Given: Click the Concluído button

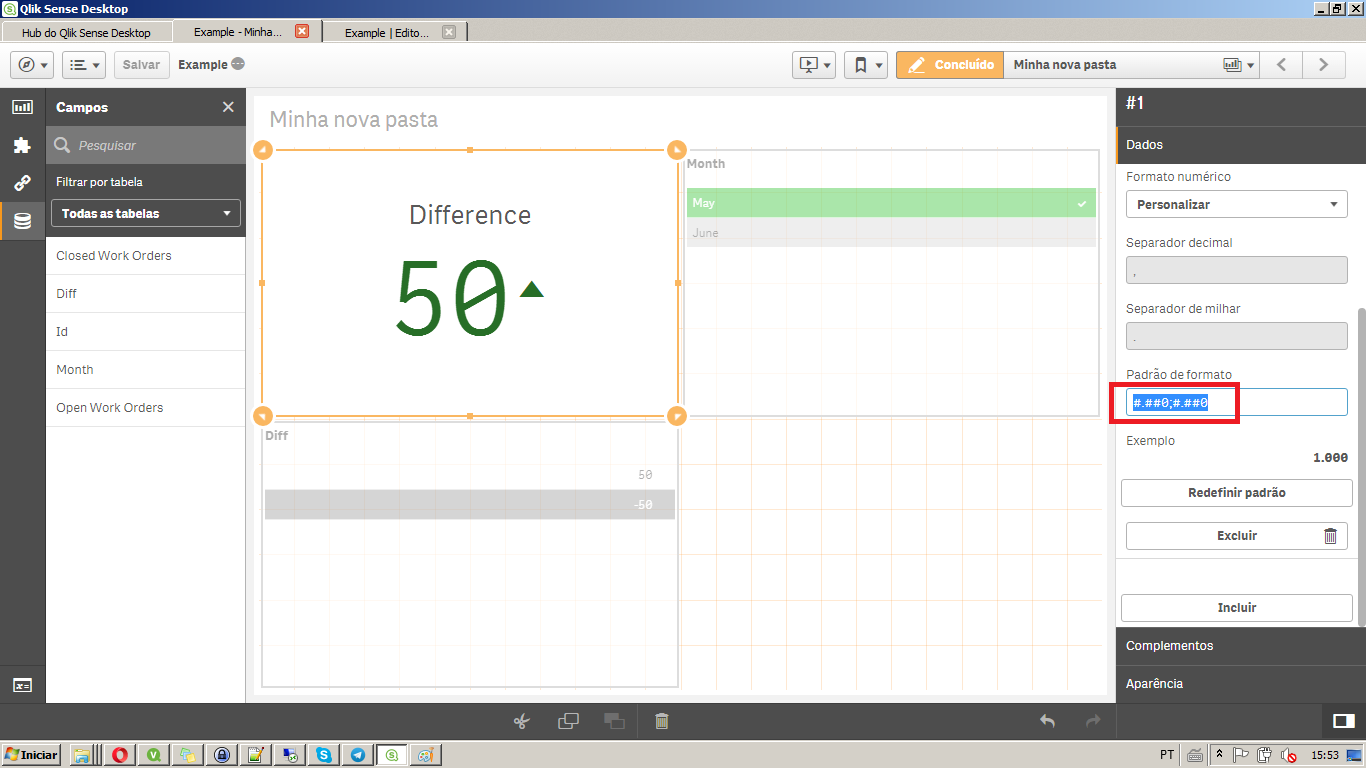Looking at the screenshot, I should pyautogui.click(x=949, y=65).
